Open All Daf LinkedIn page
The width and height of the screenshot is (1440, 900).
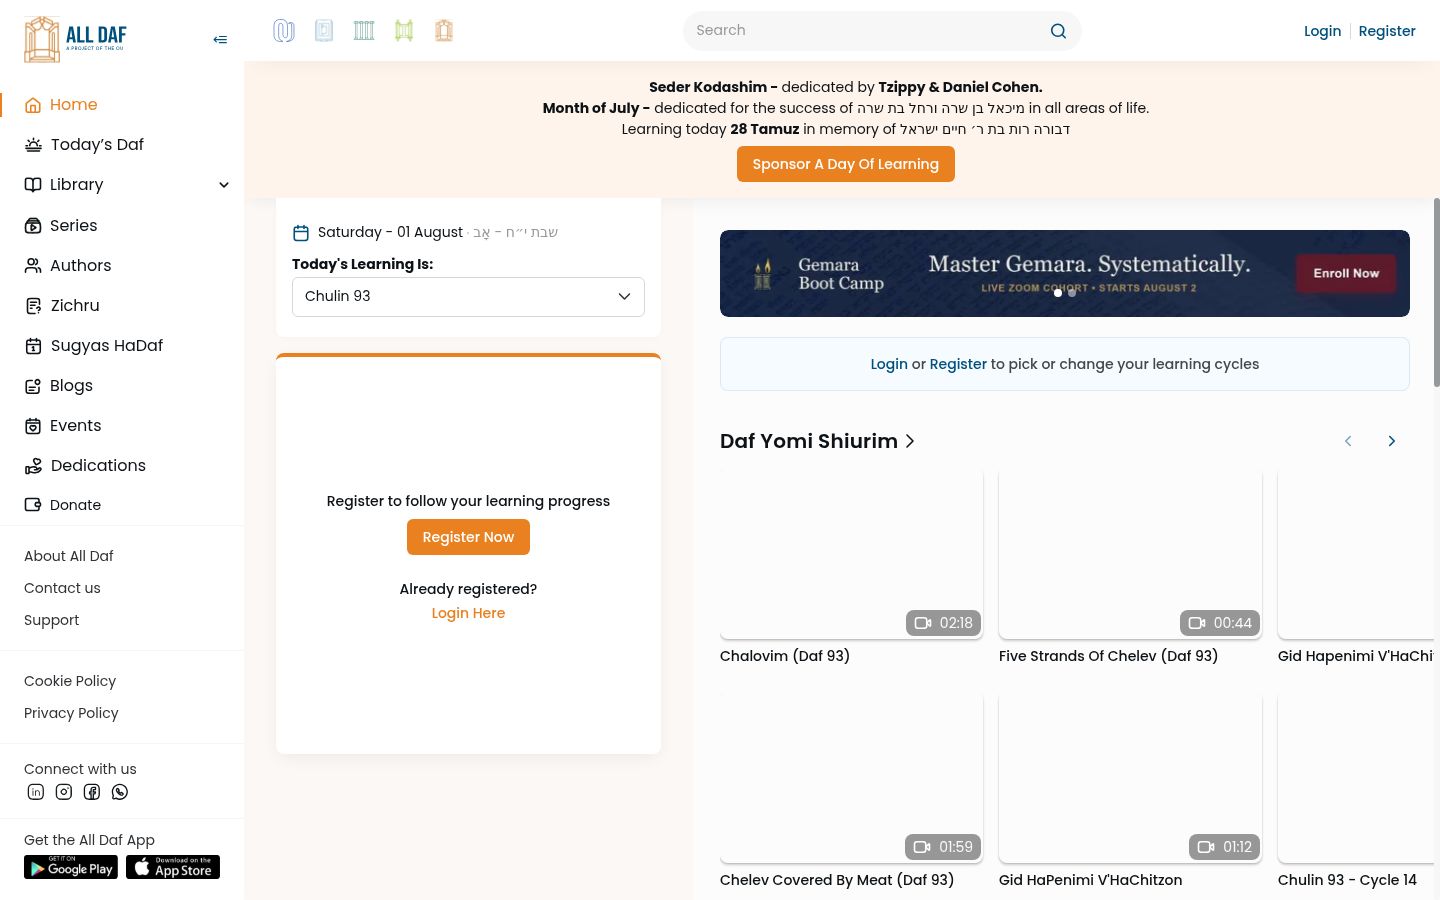click(x=36, y=792)
